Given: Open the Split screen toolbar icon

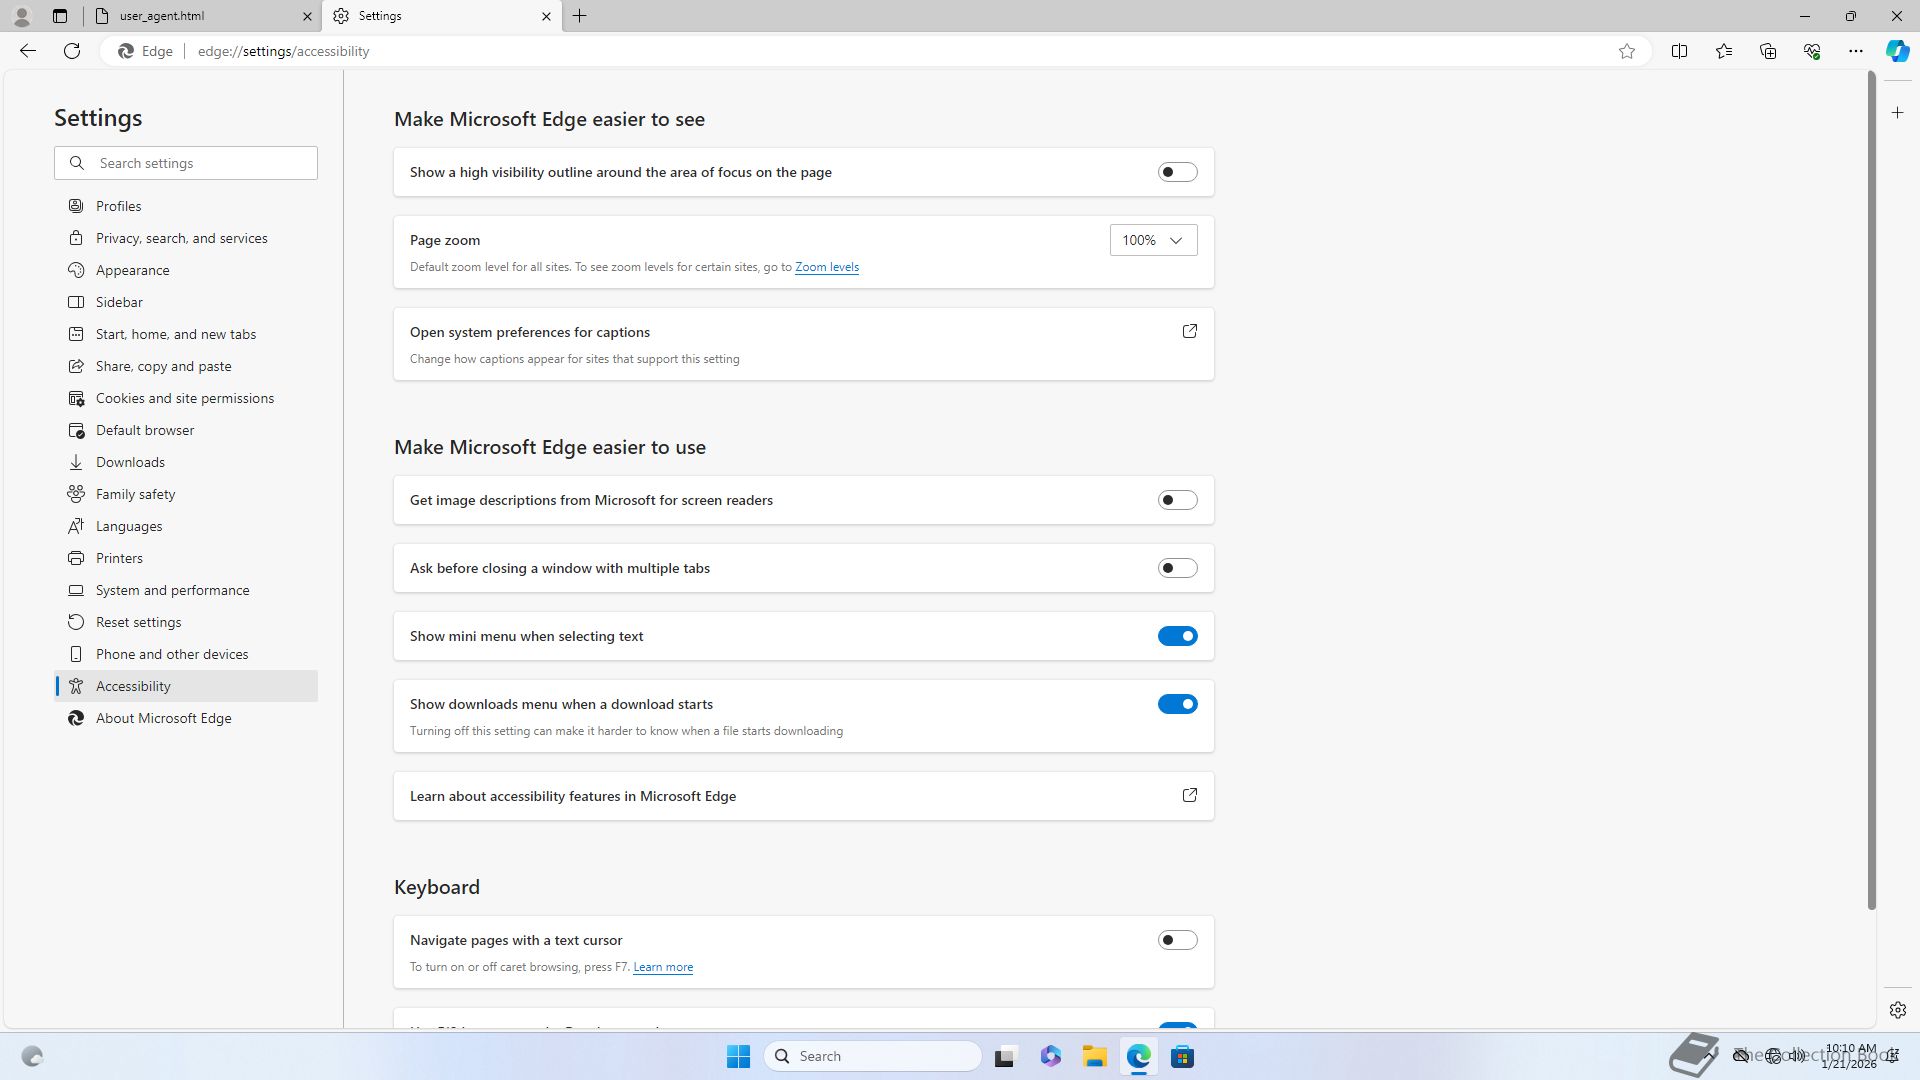Looking at the screenshot, I should click(1679, 51).
